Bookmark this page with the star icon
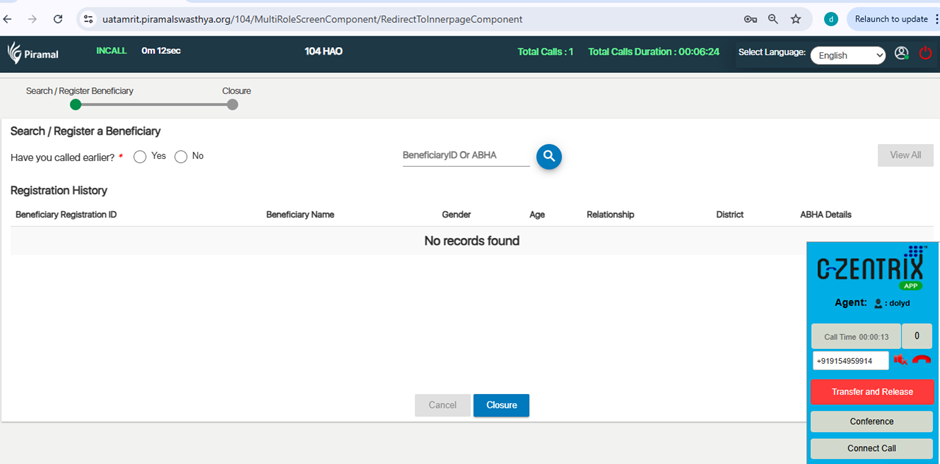940x464 pixels. (x=796, y=19)
